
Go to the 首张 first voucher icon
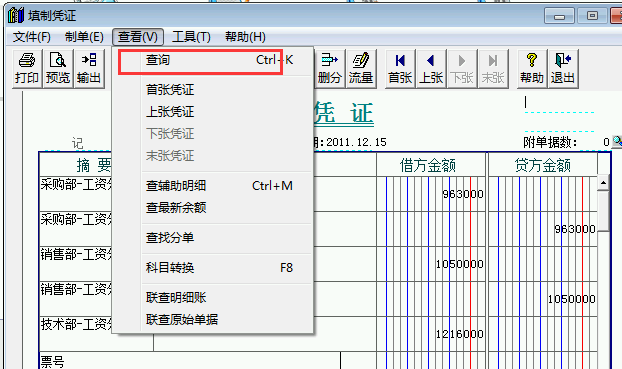coord(400,68)
